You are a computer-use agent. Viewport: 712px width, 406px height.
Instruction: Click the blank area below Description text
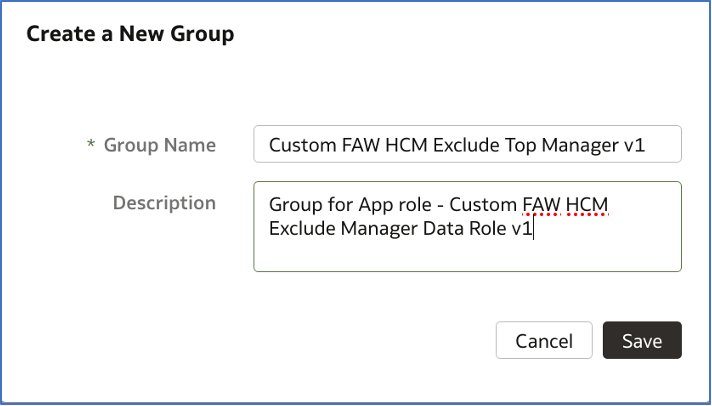(x=467, y=255)
